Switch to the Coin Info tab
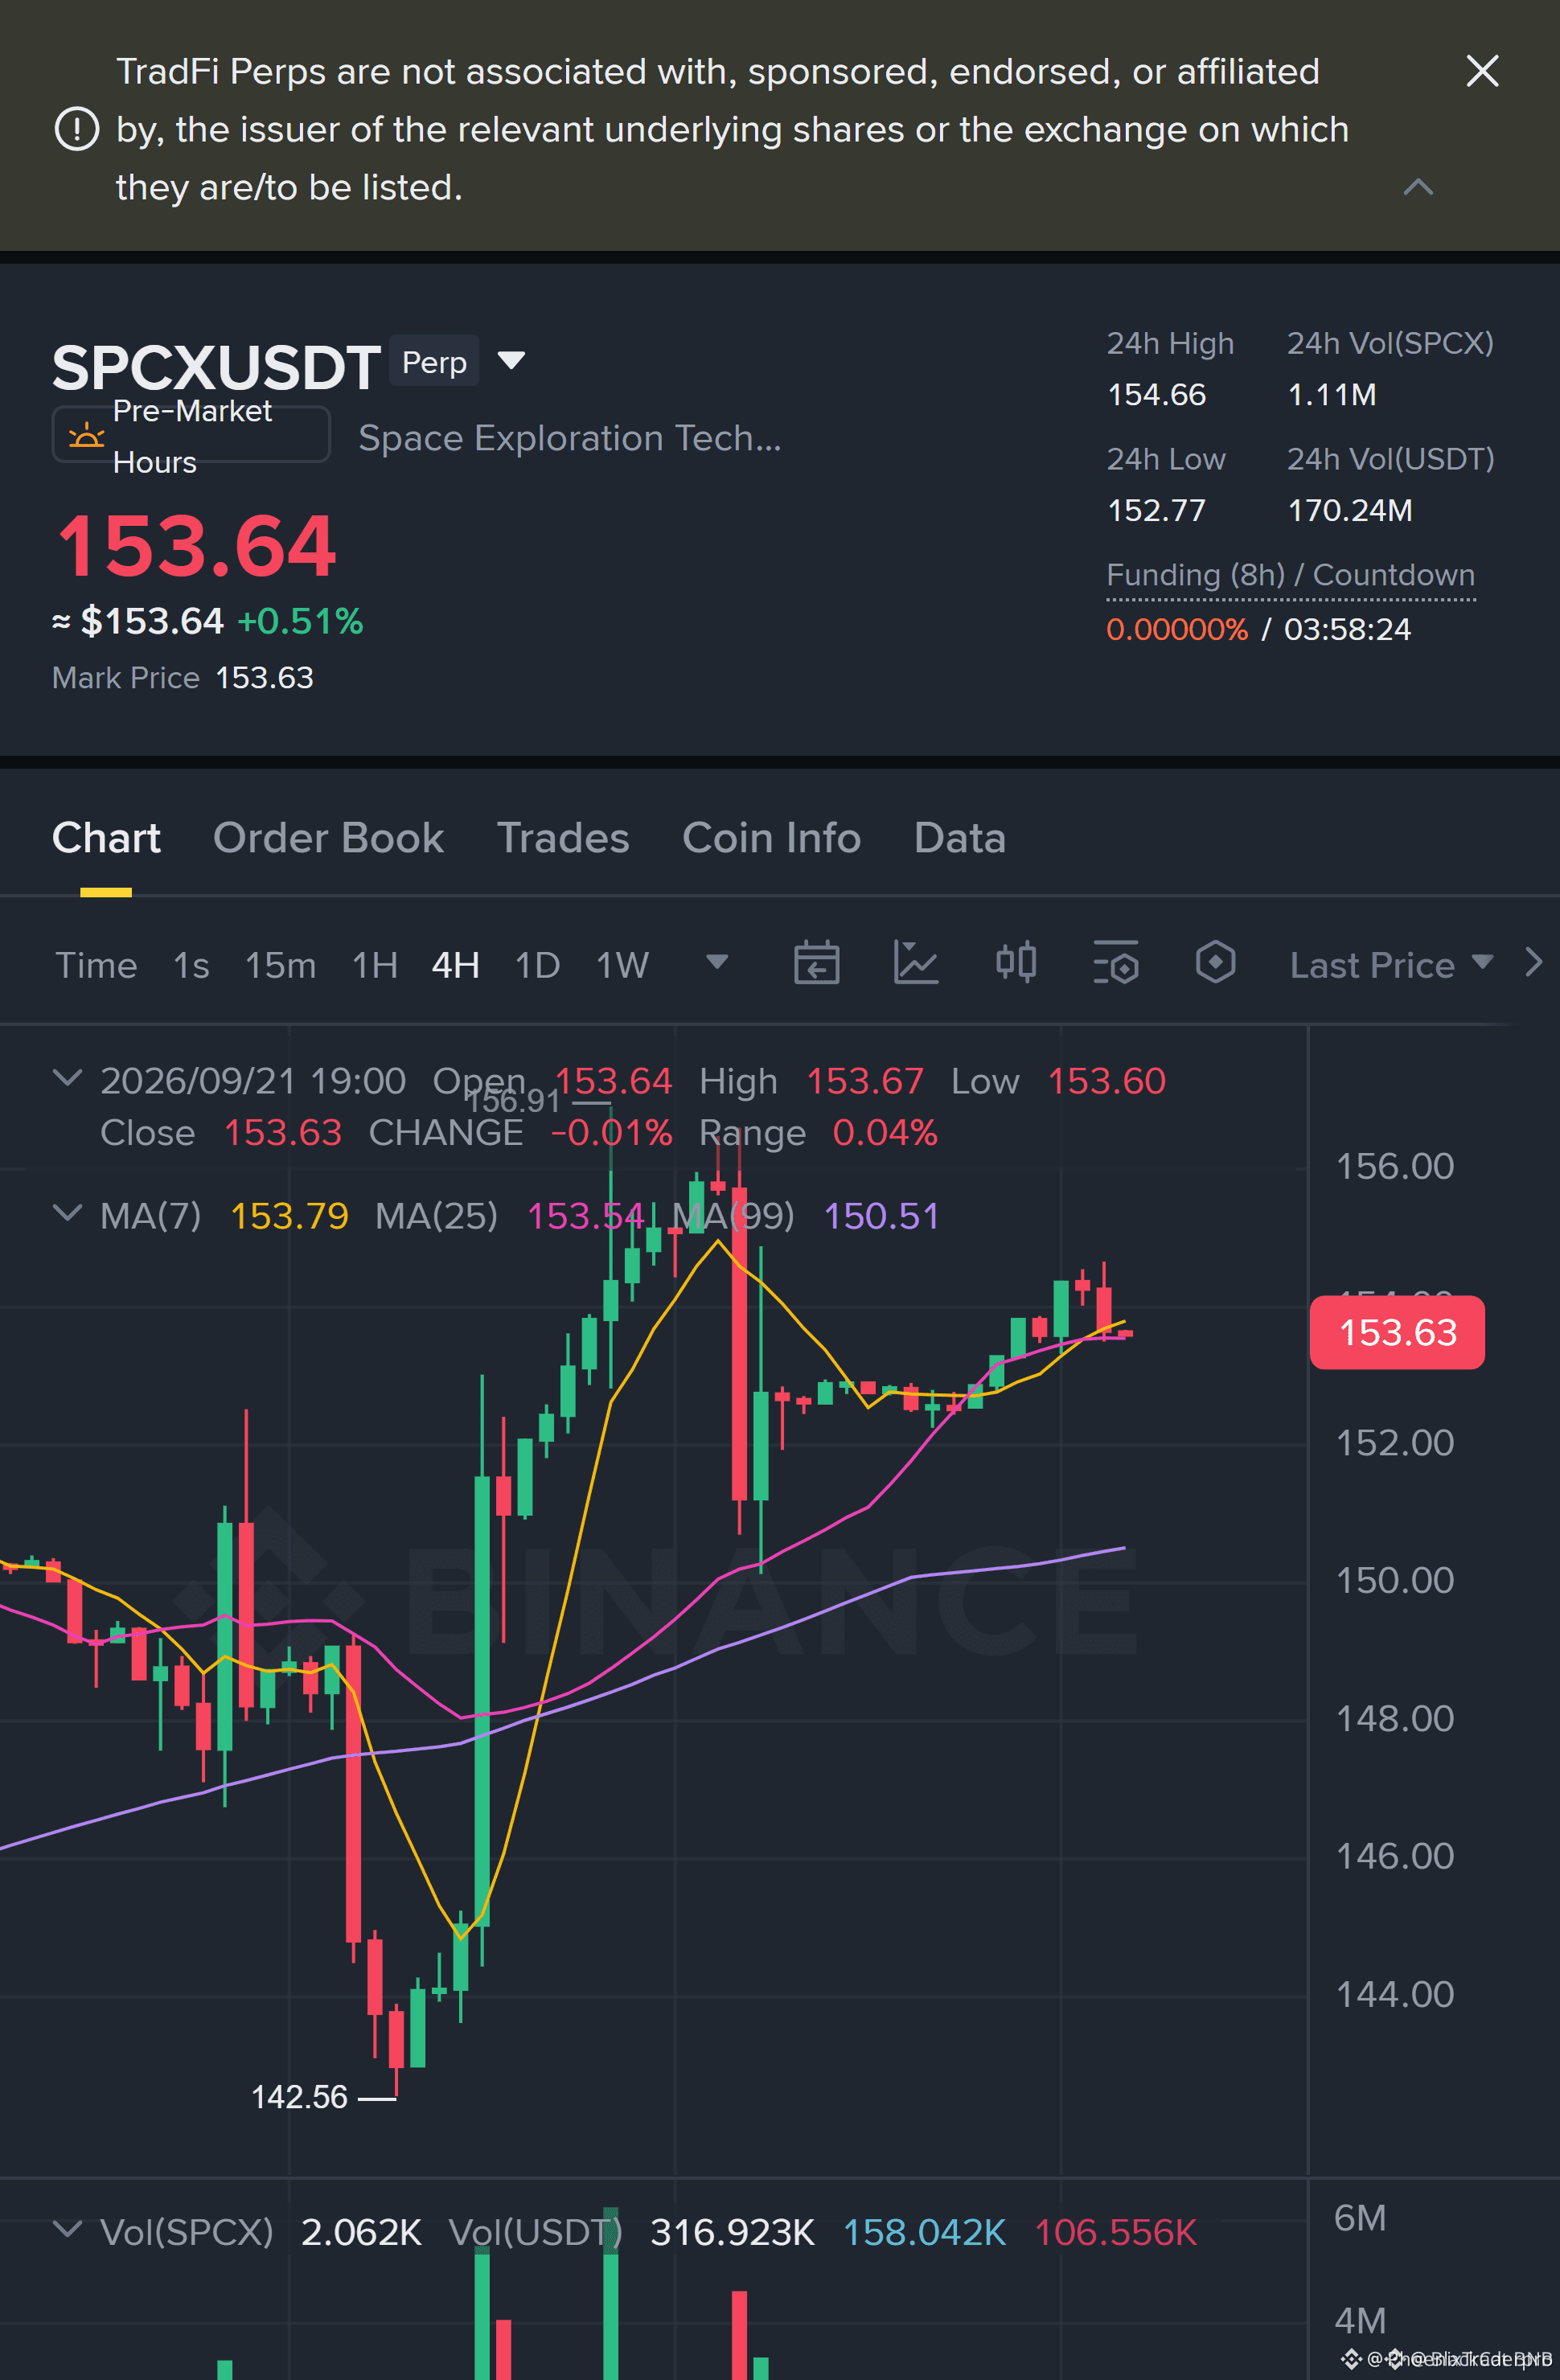 pos(771,838)
